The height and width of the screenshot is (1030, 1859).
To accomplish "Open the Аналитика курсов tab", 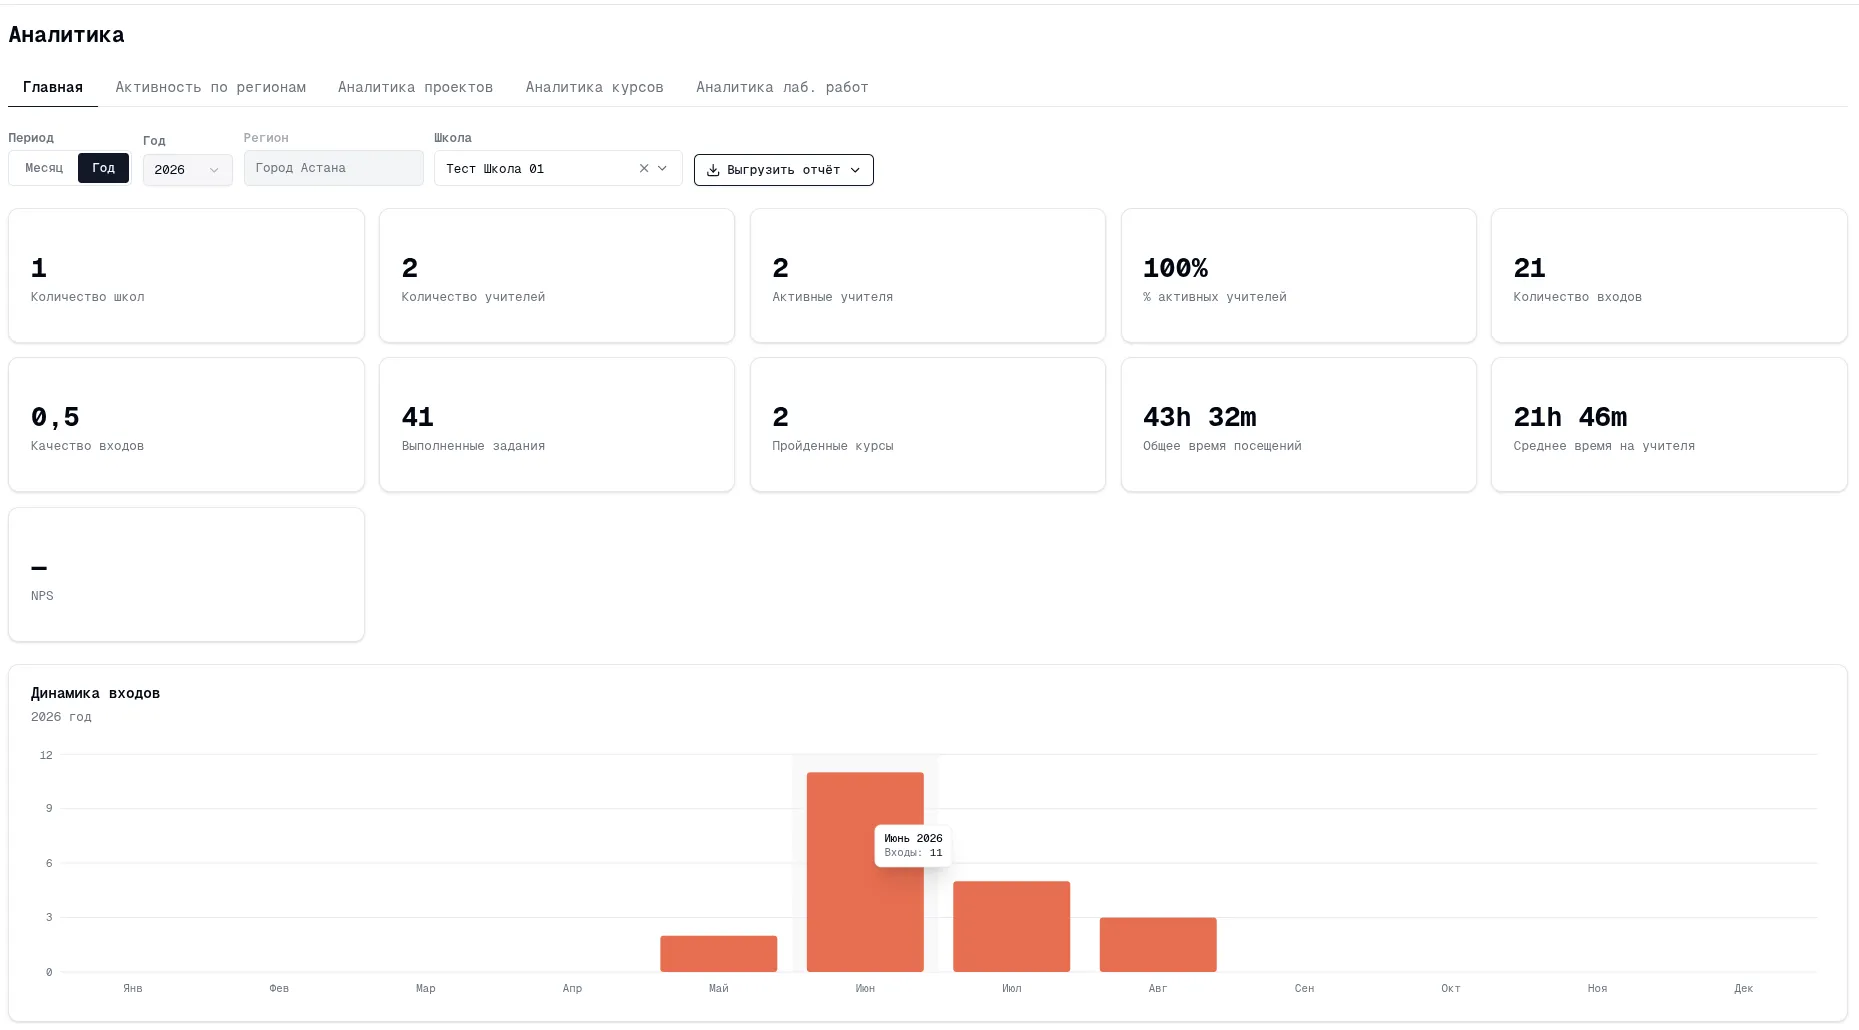I will [595, 87].
